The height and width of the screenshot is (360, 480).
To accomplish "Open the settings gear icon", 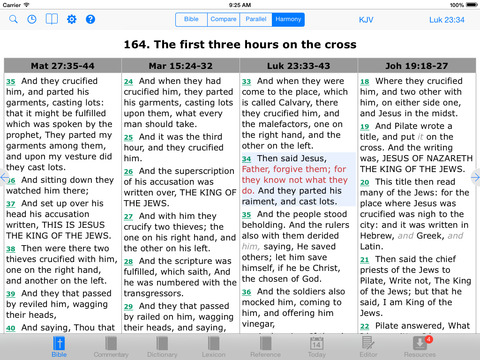I will (72, 19).
